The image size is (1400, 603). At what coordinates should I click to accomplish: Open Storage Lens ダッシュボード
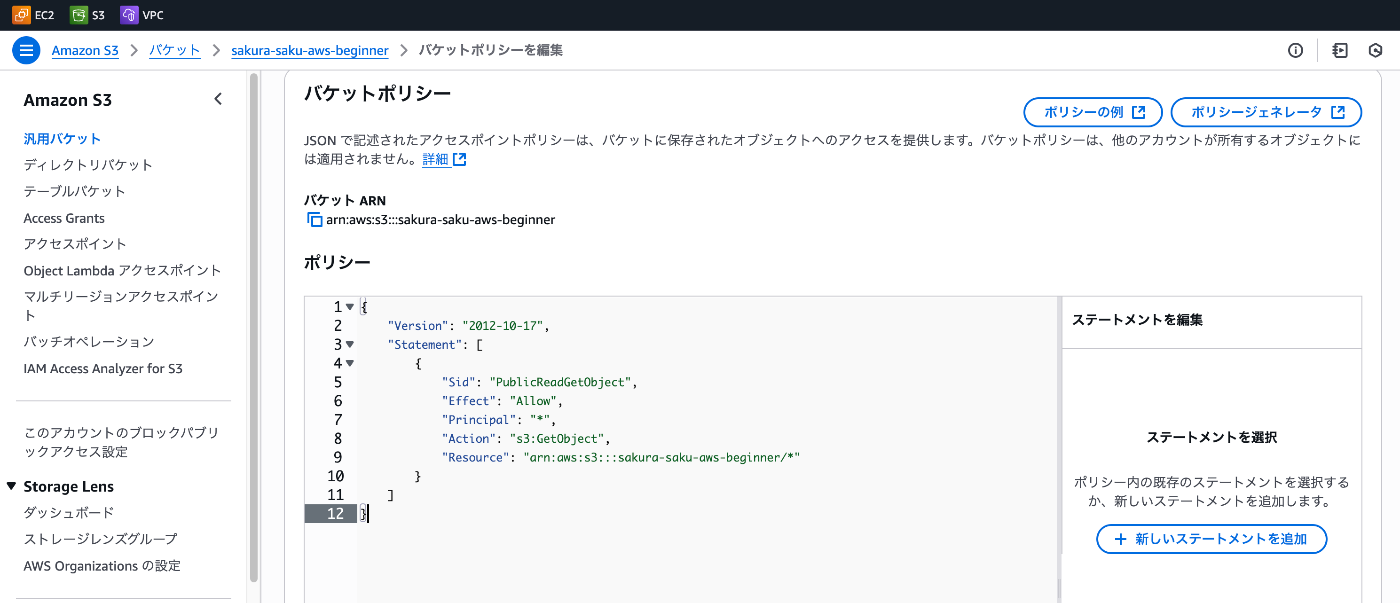[69, 512]
